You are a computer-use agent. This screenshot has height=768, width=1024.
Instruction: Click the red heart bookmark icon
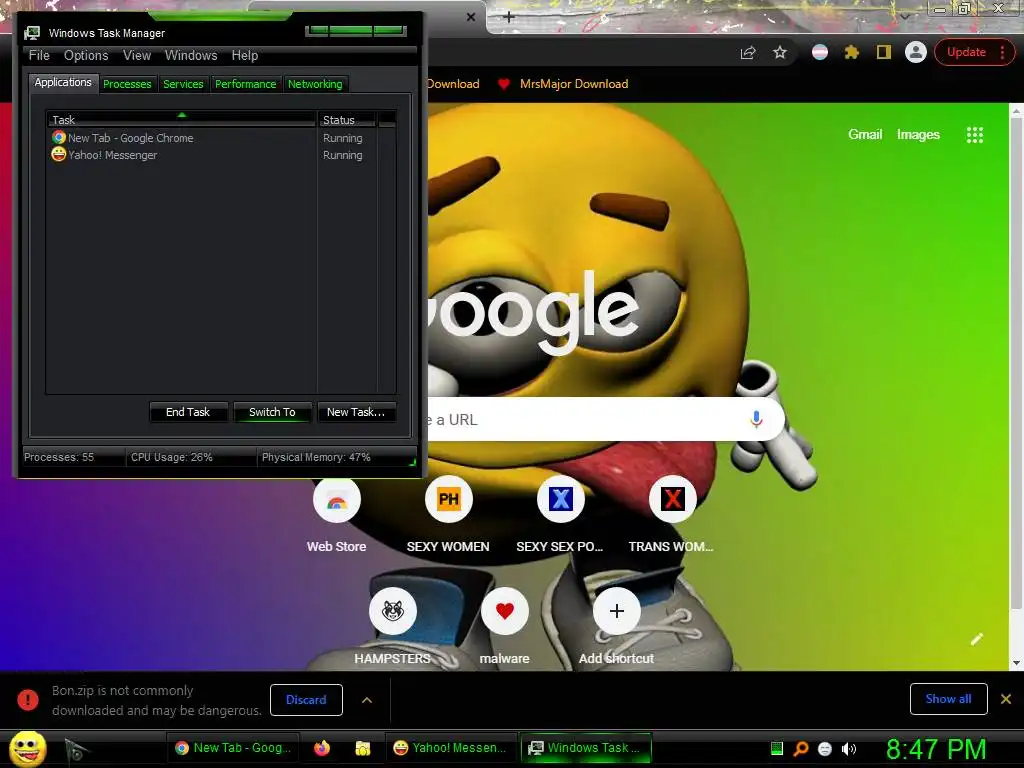coord(504,84)
